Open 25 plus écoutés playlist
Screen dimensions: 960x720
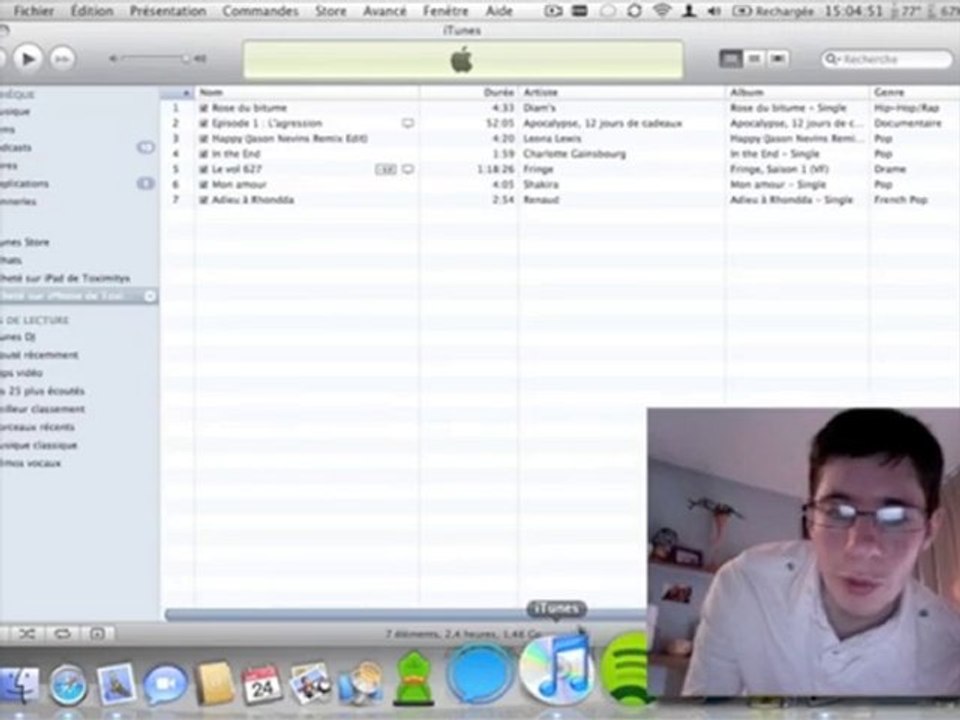coord(42,391)
